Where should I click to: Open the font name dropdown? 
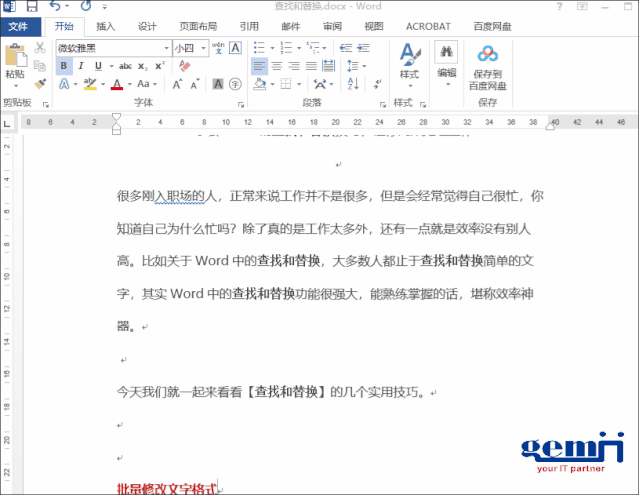(166, 48)
